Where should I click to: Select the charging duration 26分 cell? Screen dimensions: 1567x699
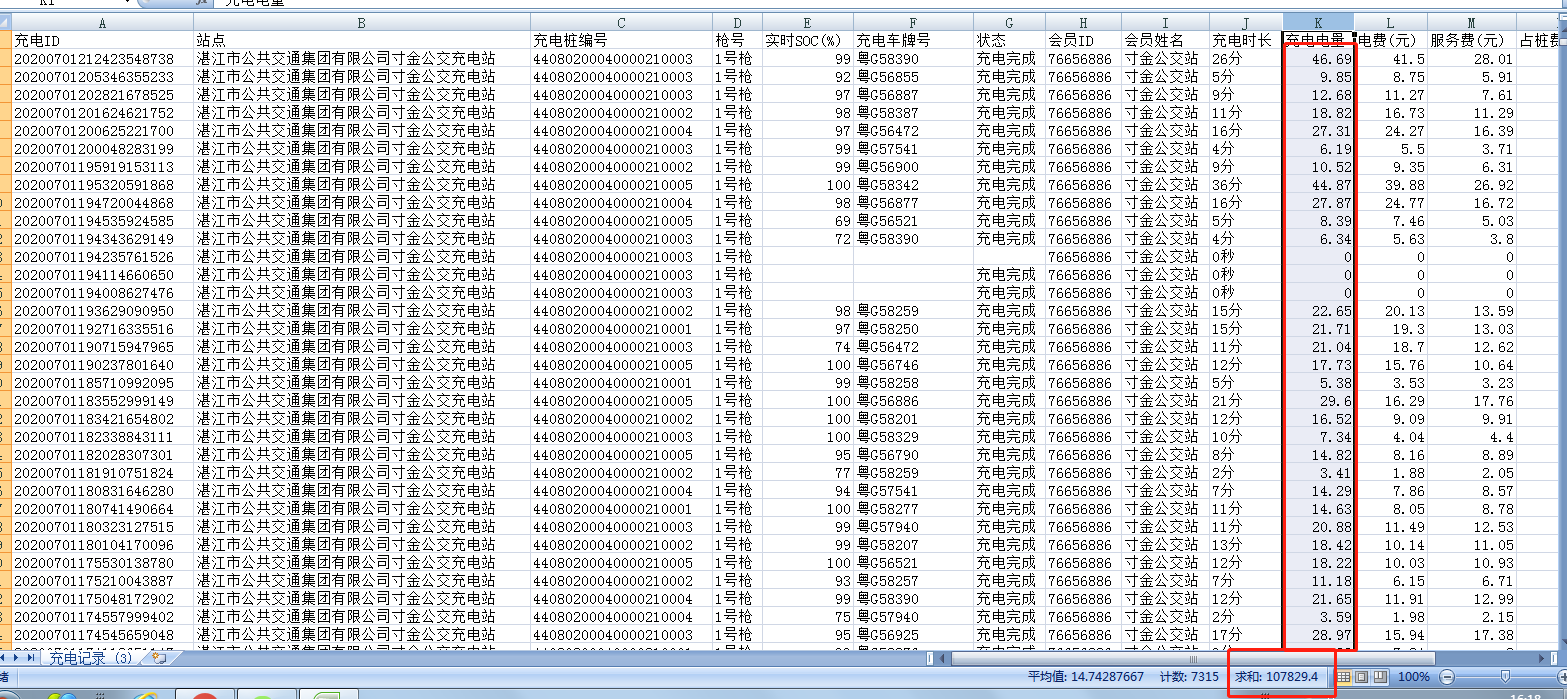tap(1246, 59)
